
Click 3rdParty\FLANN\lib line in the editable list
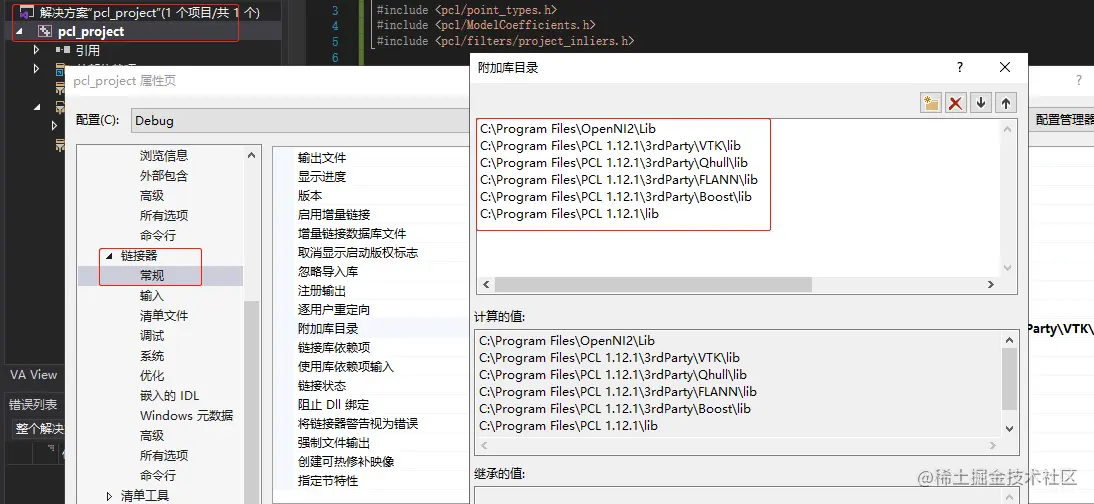click(x=619, y=180)
